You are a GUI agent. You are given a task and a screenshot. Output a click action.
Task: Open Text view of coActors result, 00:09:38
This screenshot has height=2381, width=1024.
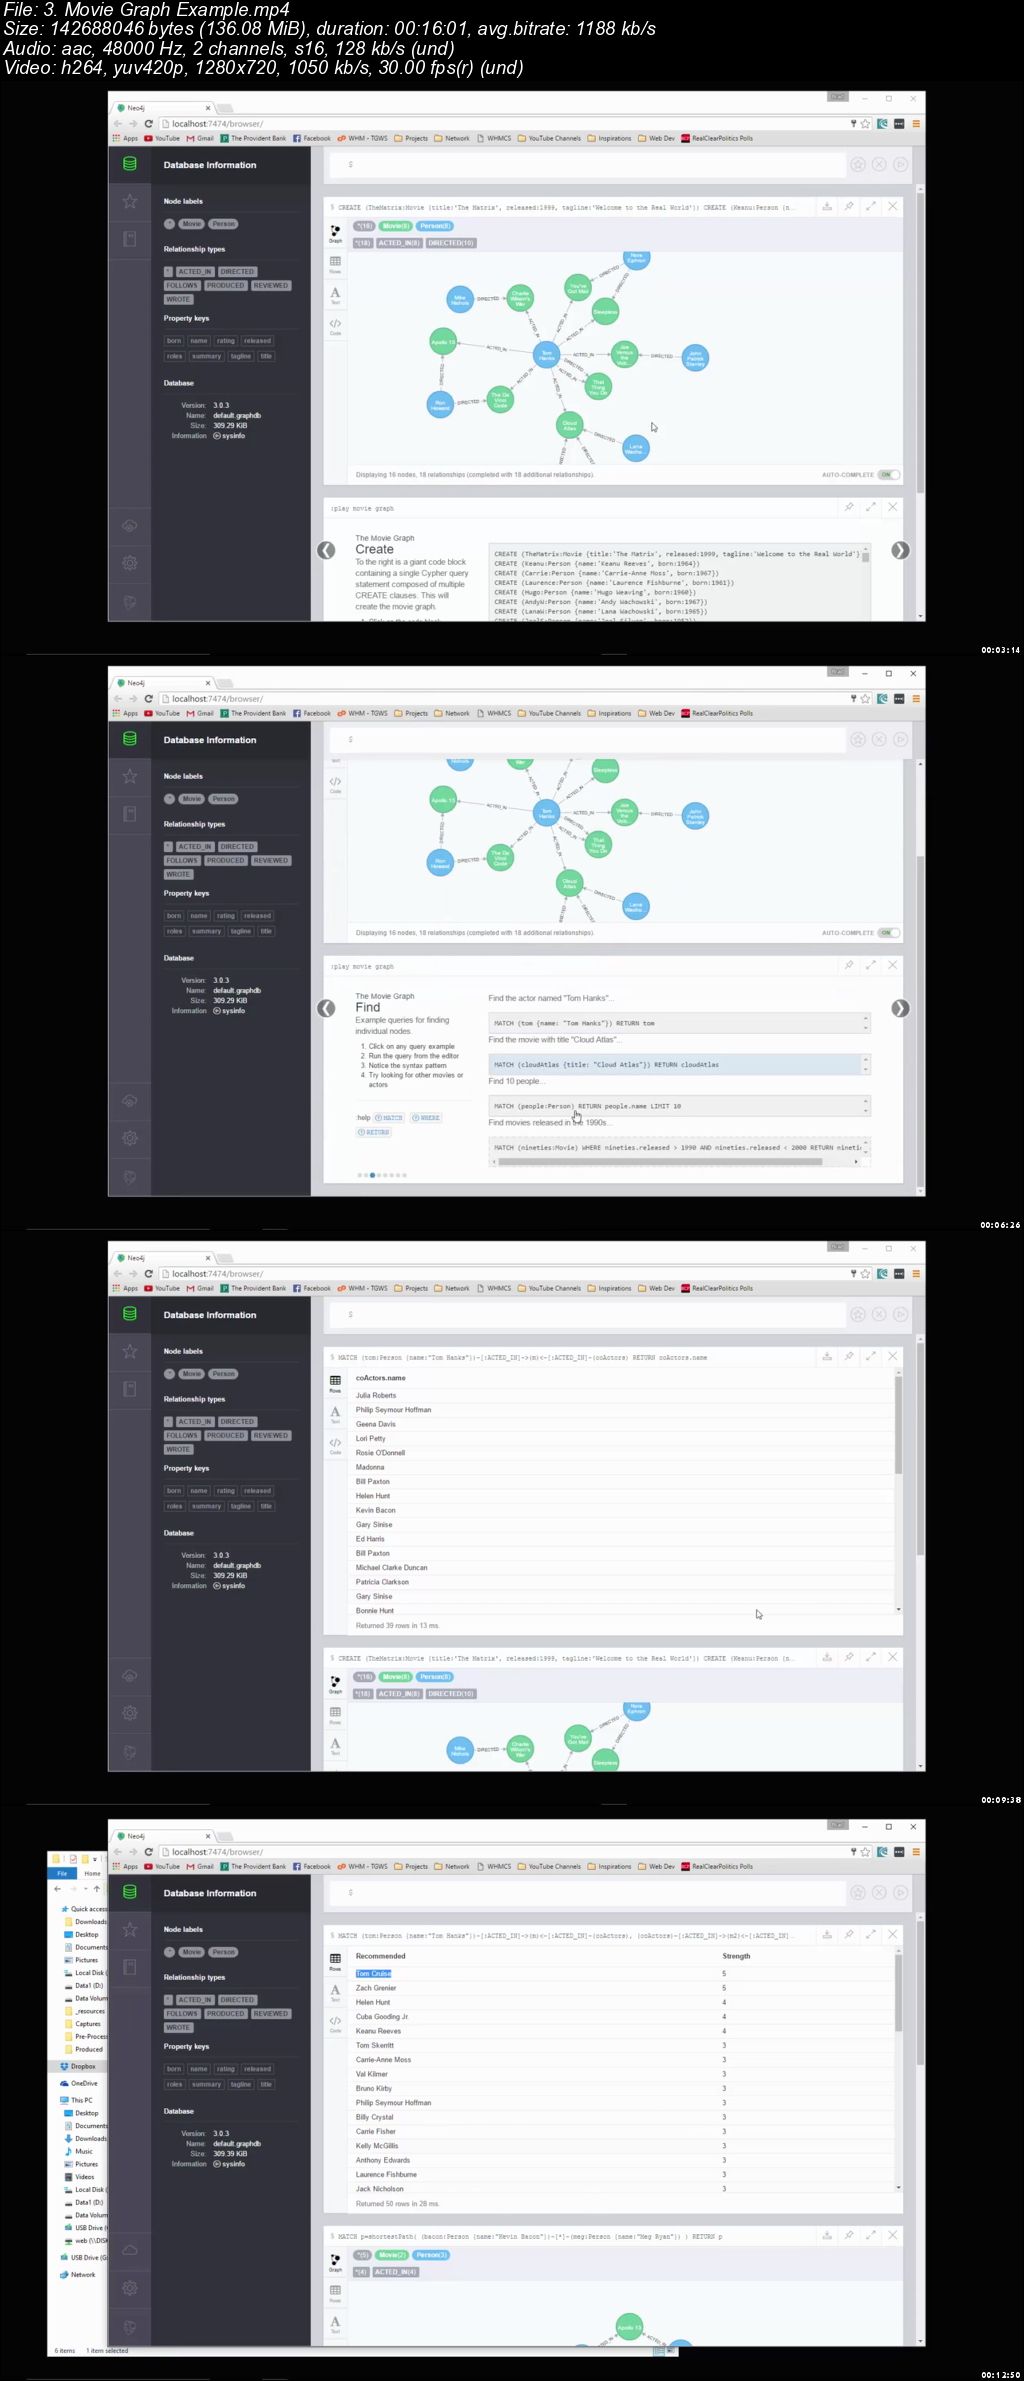[x=335, y=1414]
